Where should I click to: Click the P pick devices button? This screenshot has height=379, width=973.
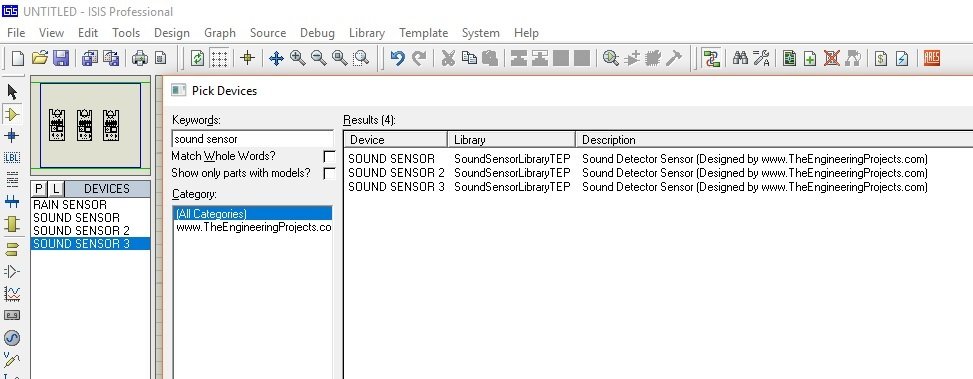[x=39, y=189]
